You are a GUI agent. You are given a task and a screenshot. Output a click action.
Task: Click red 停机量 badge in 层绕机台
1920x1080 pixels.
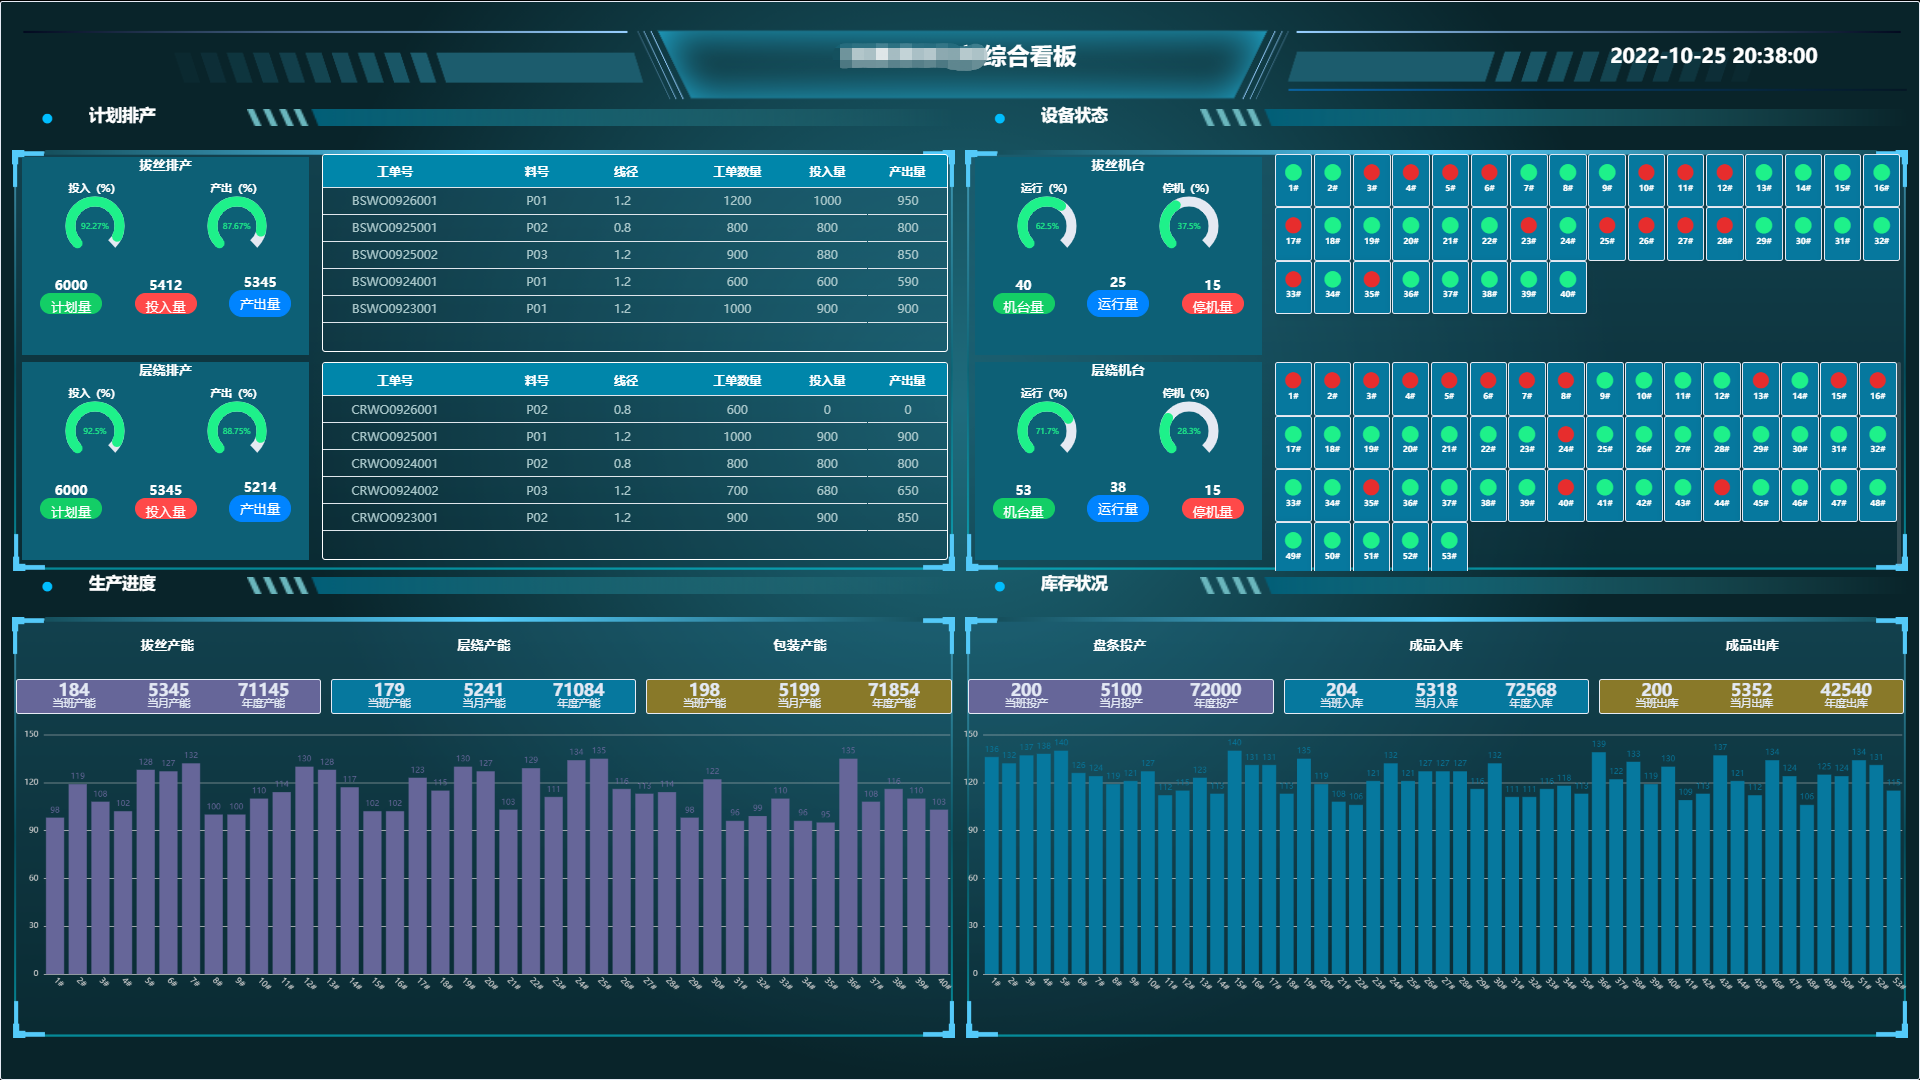[1212, 511]
